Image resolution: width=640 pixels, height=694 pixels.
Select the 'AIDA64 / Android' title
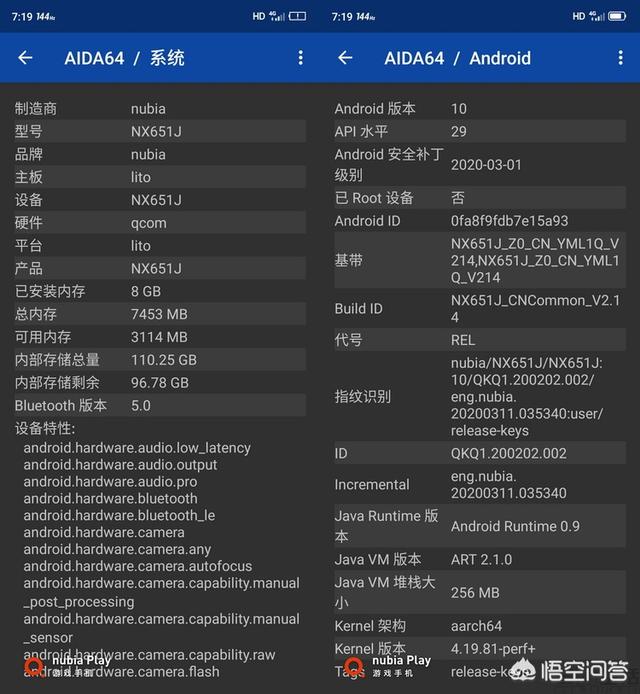click(458, 58)
